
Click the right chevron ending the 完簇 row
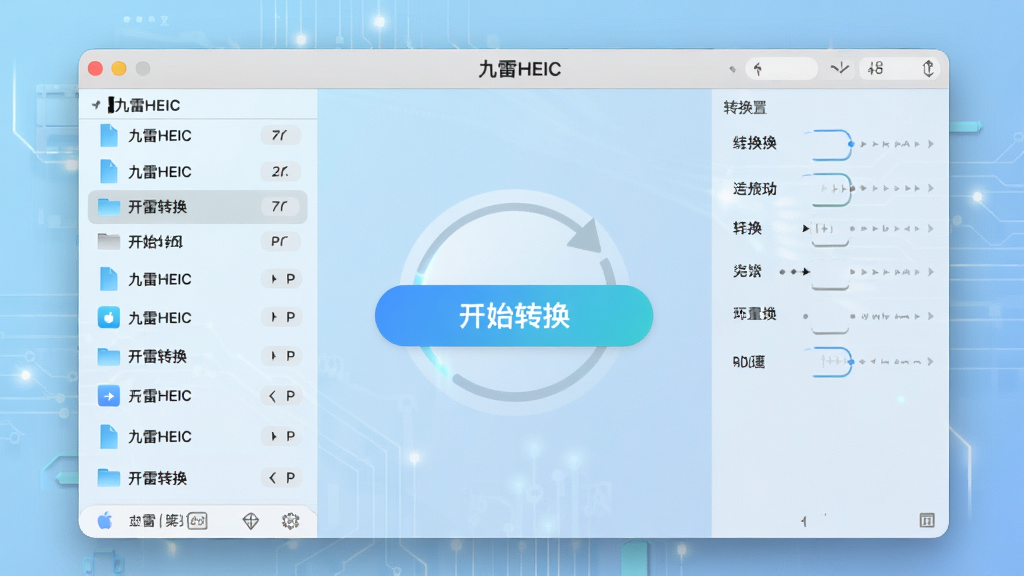931,272
